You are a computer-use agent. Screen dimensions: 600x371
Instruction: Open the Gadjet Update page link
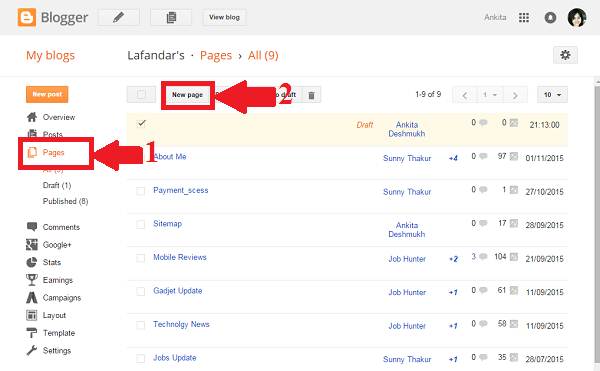(178, 291)
